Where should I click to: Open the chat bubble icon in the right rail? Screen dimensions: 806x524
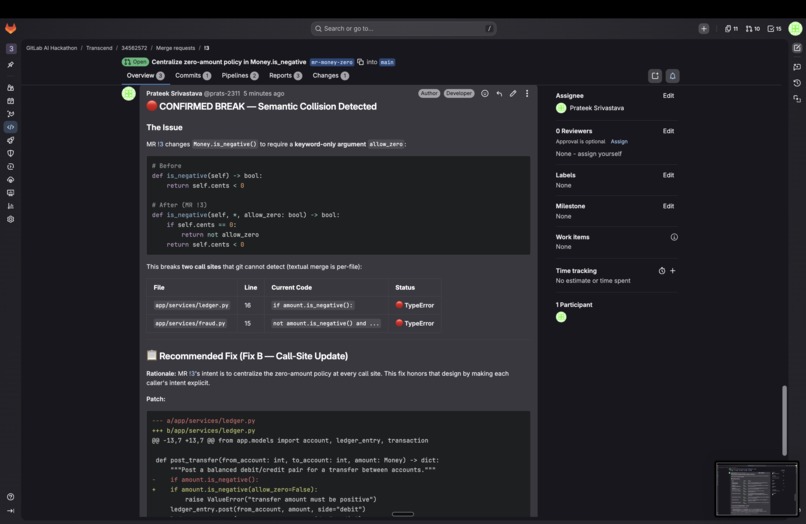797,67
